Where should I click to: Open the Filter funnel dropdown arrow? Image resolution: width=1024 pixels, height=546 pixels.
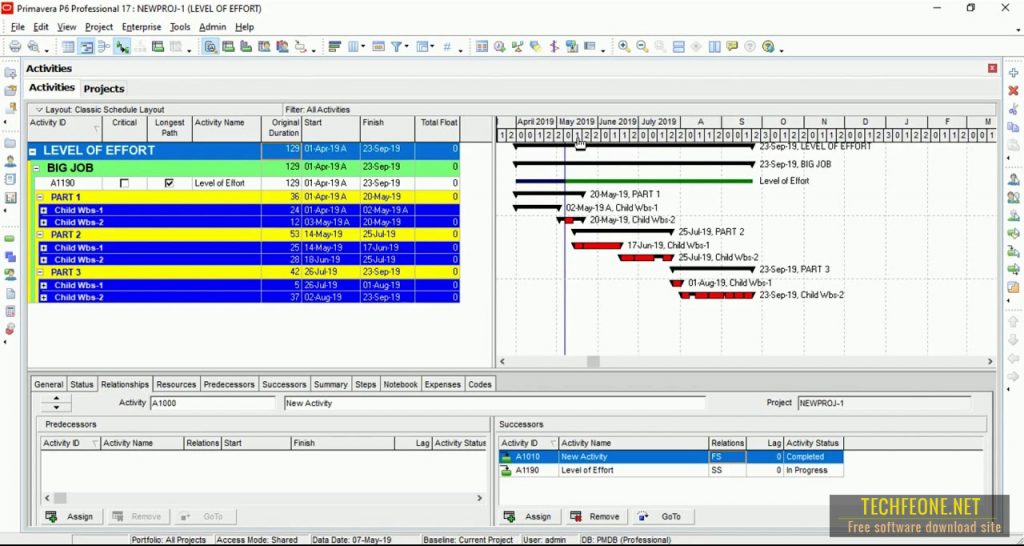(406, 46)
